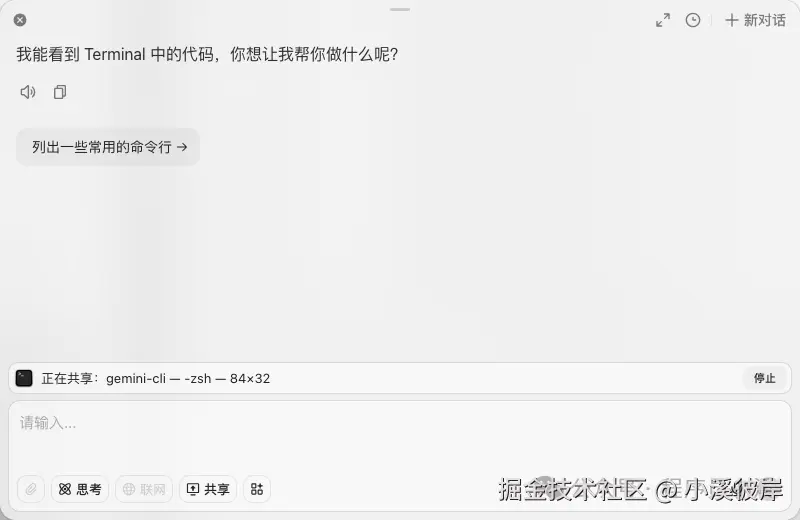Click the plus icon beside 新对话
800x520 pixels.
[732, 20]
